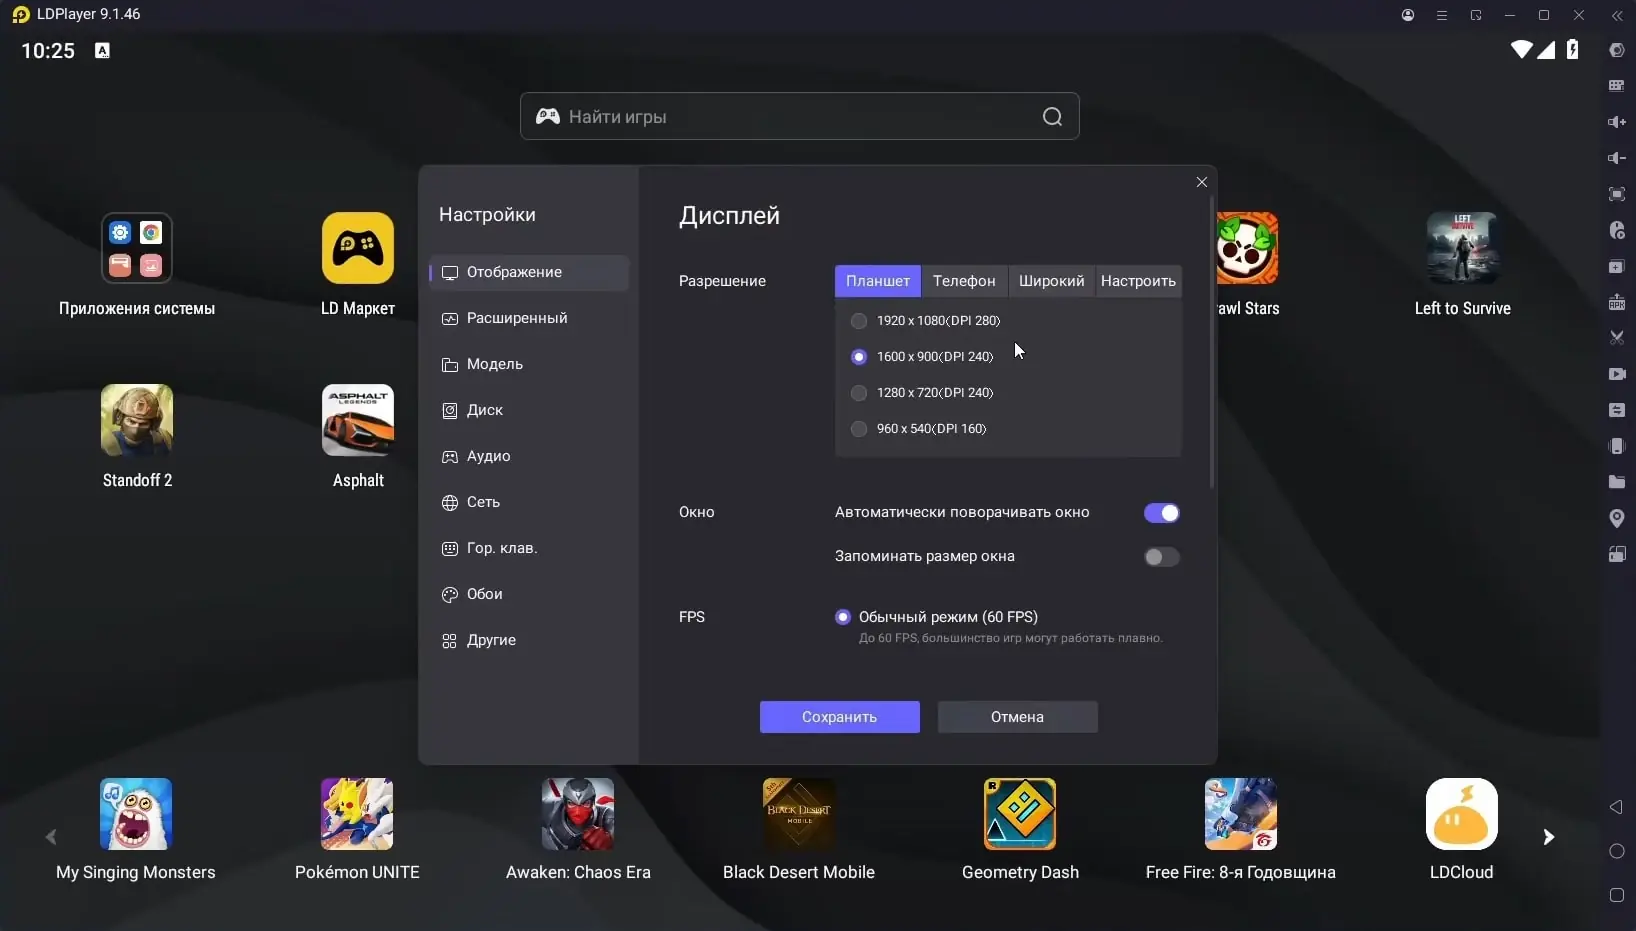Open Geometry Dash game icon
1636x931 pixels.
(1020, 814)
